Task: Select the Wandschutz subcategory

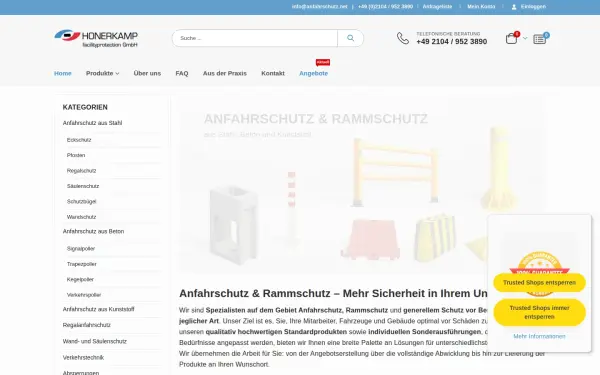Action: coord(81,217)
